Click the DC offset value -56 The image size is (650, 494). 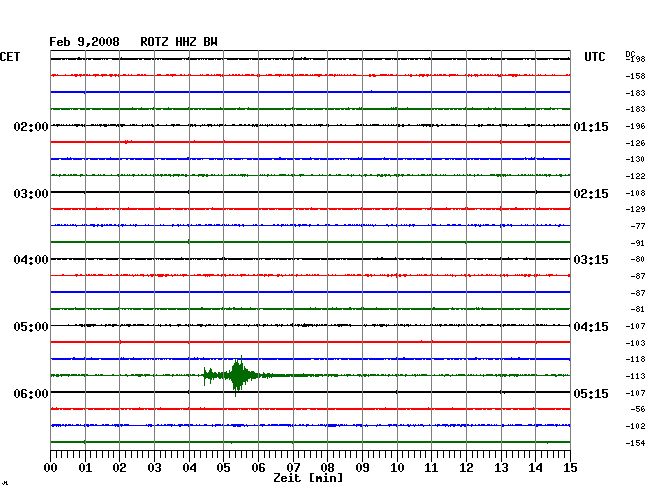coord(638,409)
